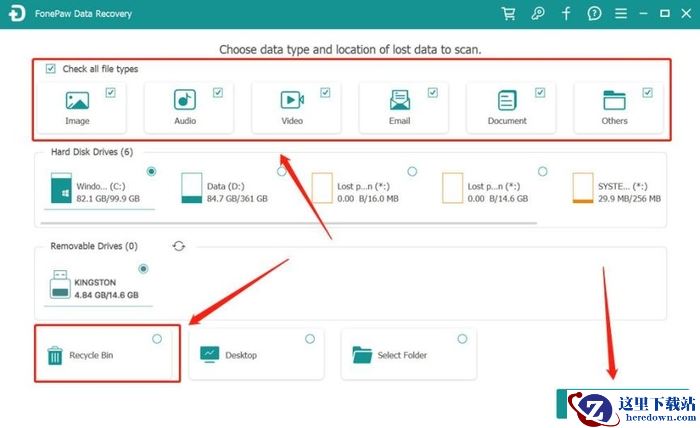Screen dimensions: 700x428
Task: Select the Select Folder radio button
Action: coord(462,339)
